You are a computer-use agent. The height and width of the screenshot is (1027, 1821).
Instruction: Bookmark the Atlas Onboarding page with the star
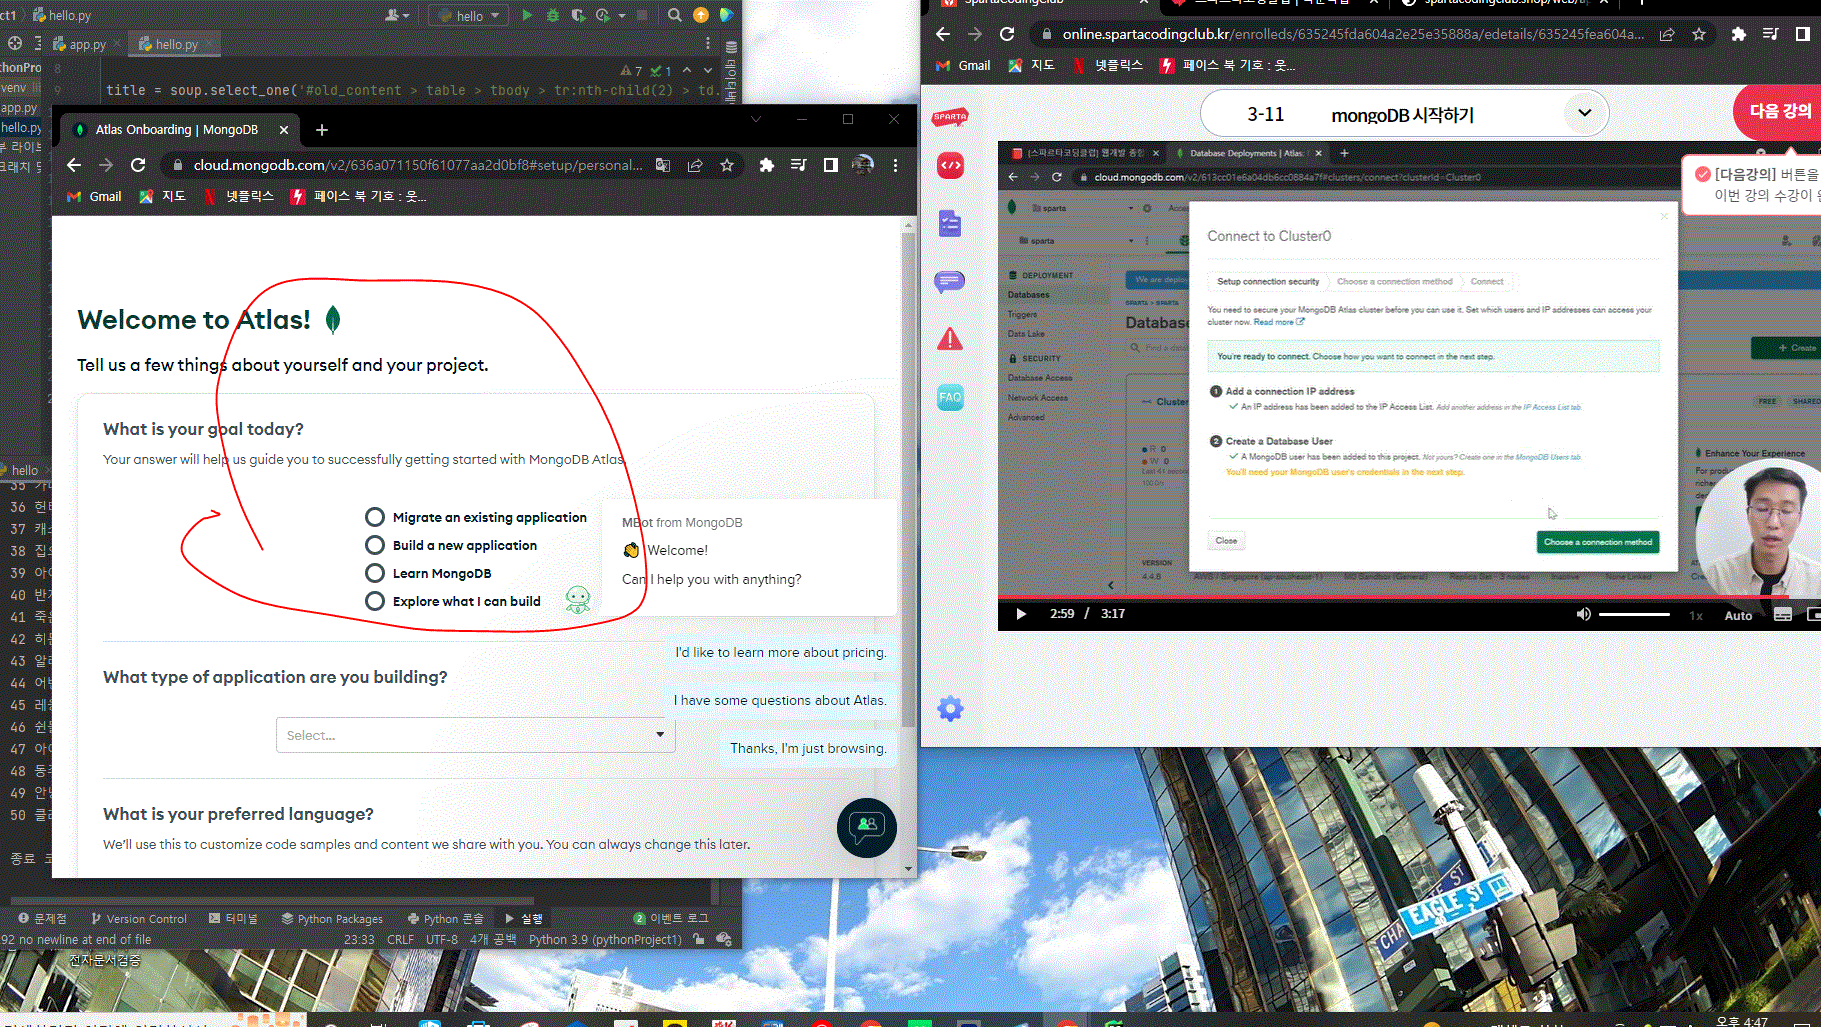pos(727,165)
